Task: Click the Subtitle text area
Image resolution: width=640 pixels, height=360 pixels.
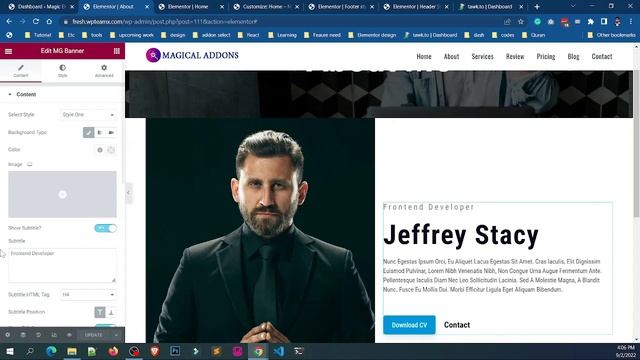Action: click(x=62, y=265)
